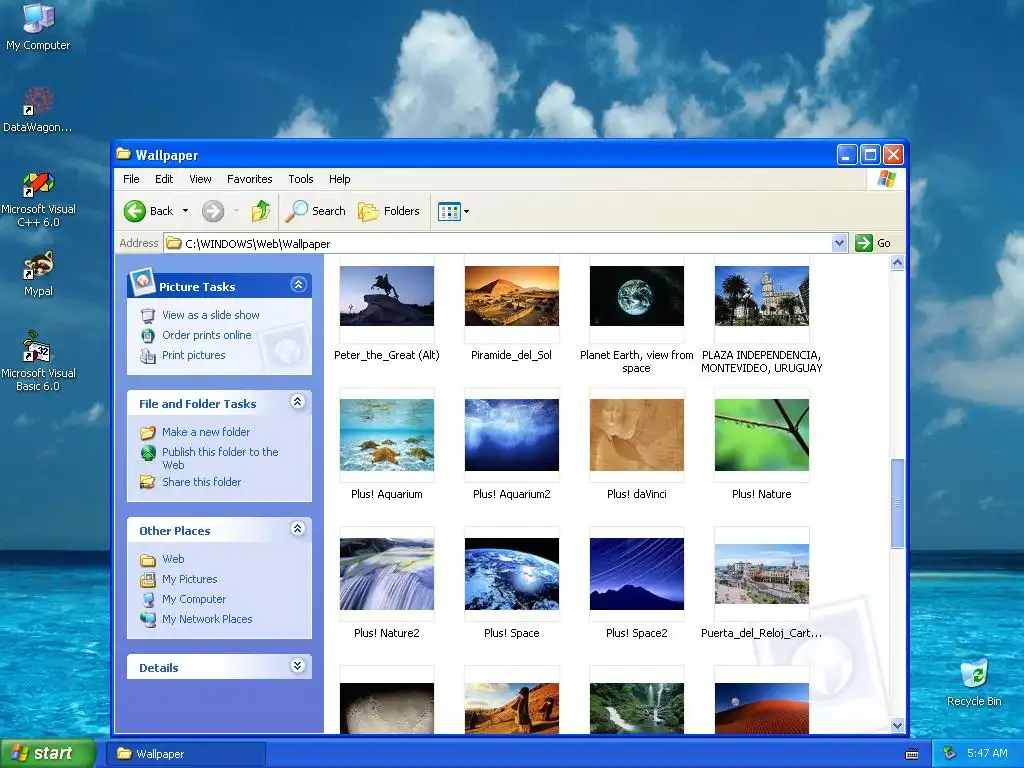Viewport: 1024px width, 768px height.
Task: Select Plus! Space2 thumbnail
Action: point(637,574)
